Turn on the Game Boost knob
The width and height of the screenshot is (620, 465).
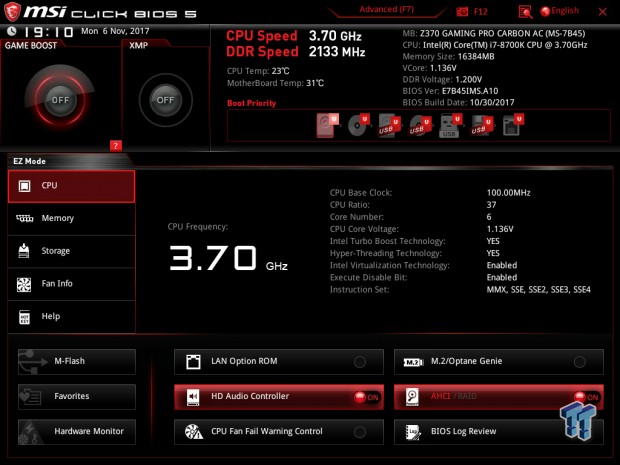point(59,100)
